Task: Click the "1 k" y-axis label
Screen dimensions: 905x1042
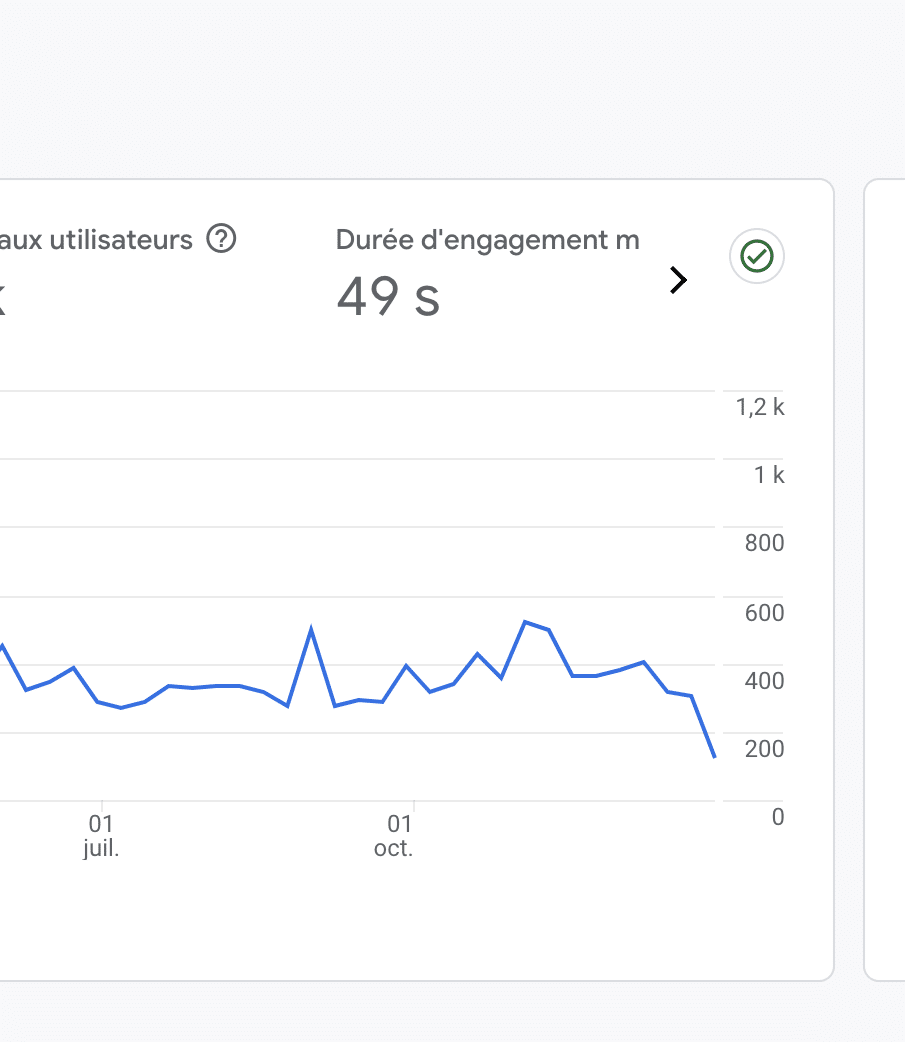Action: point(769,475)
